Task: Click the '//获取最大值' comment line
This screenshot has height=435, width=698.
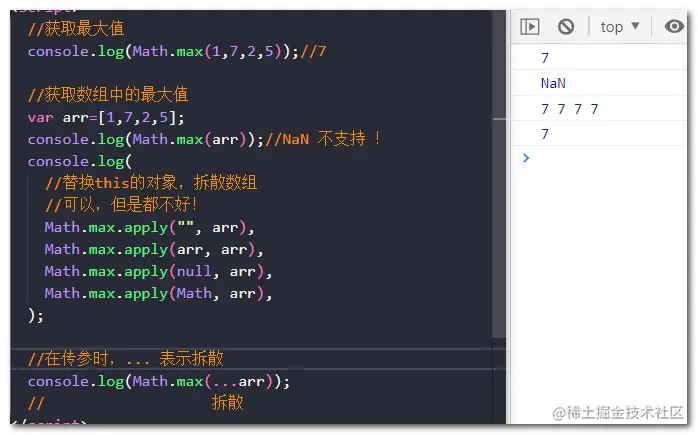Action: [76, 29]
